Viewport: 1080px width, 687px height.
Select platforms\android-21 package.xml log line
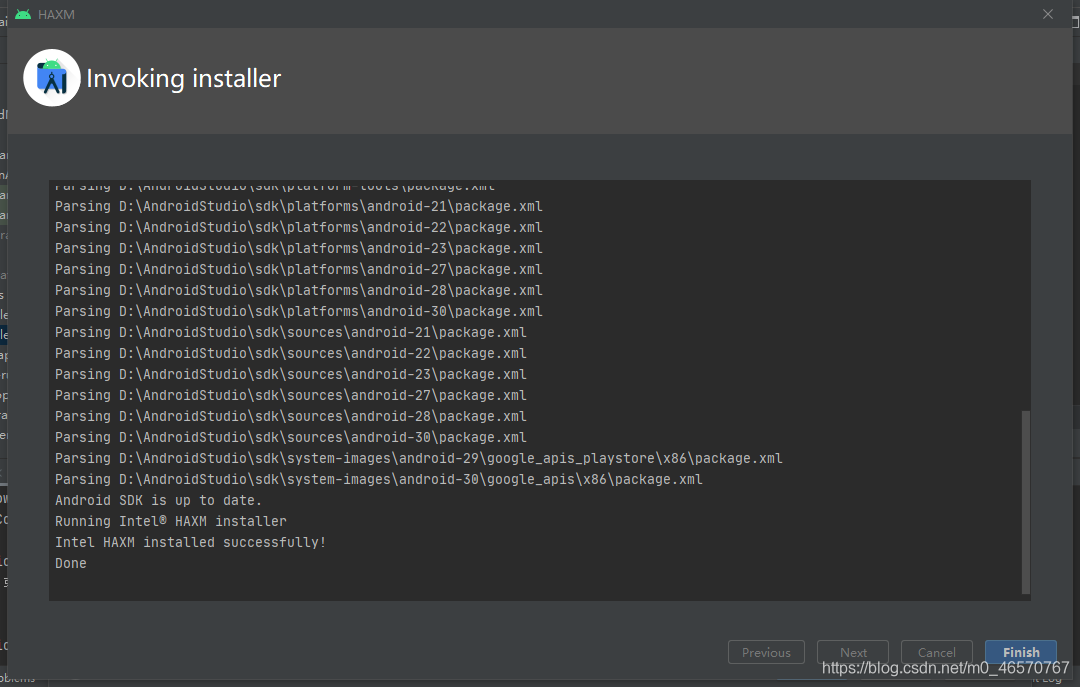tap(299, 206)
